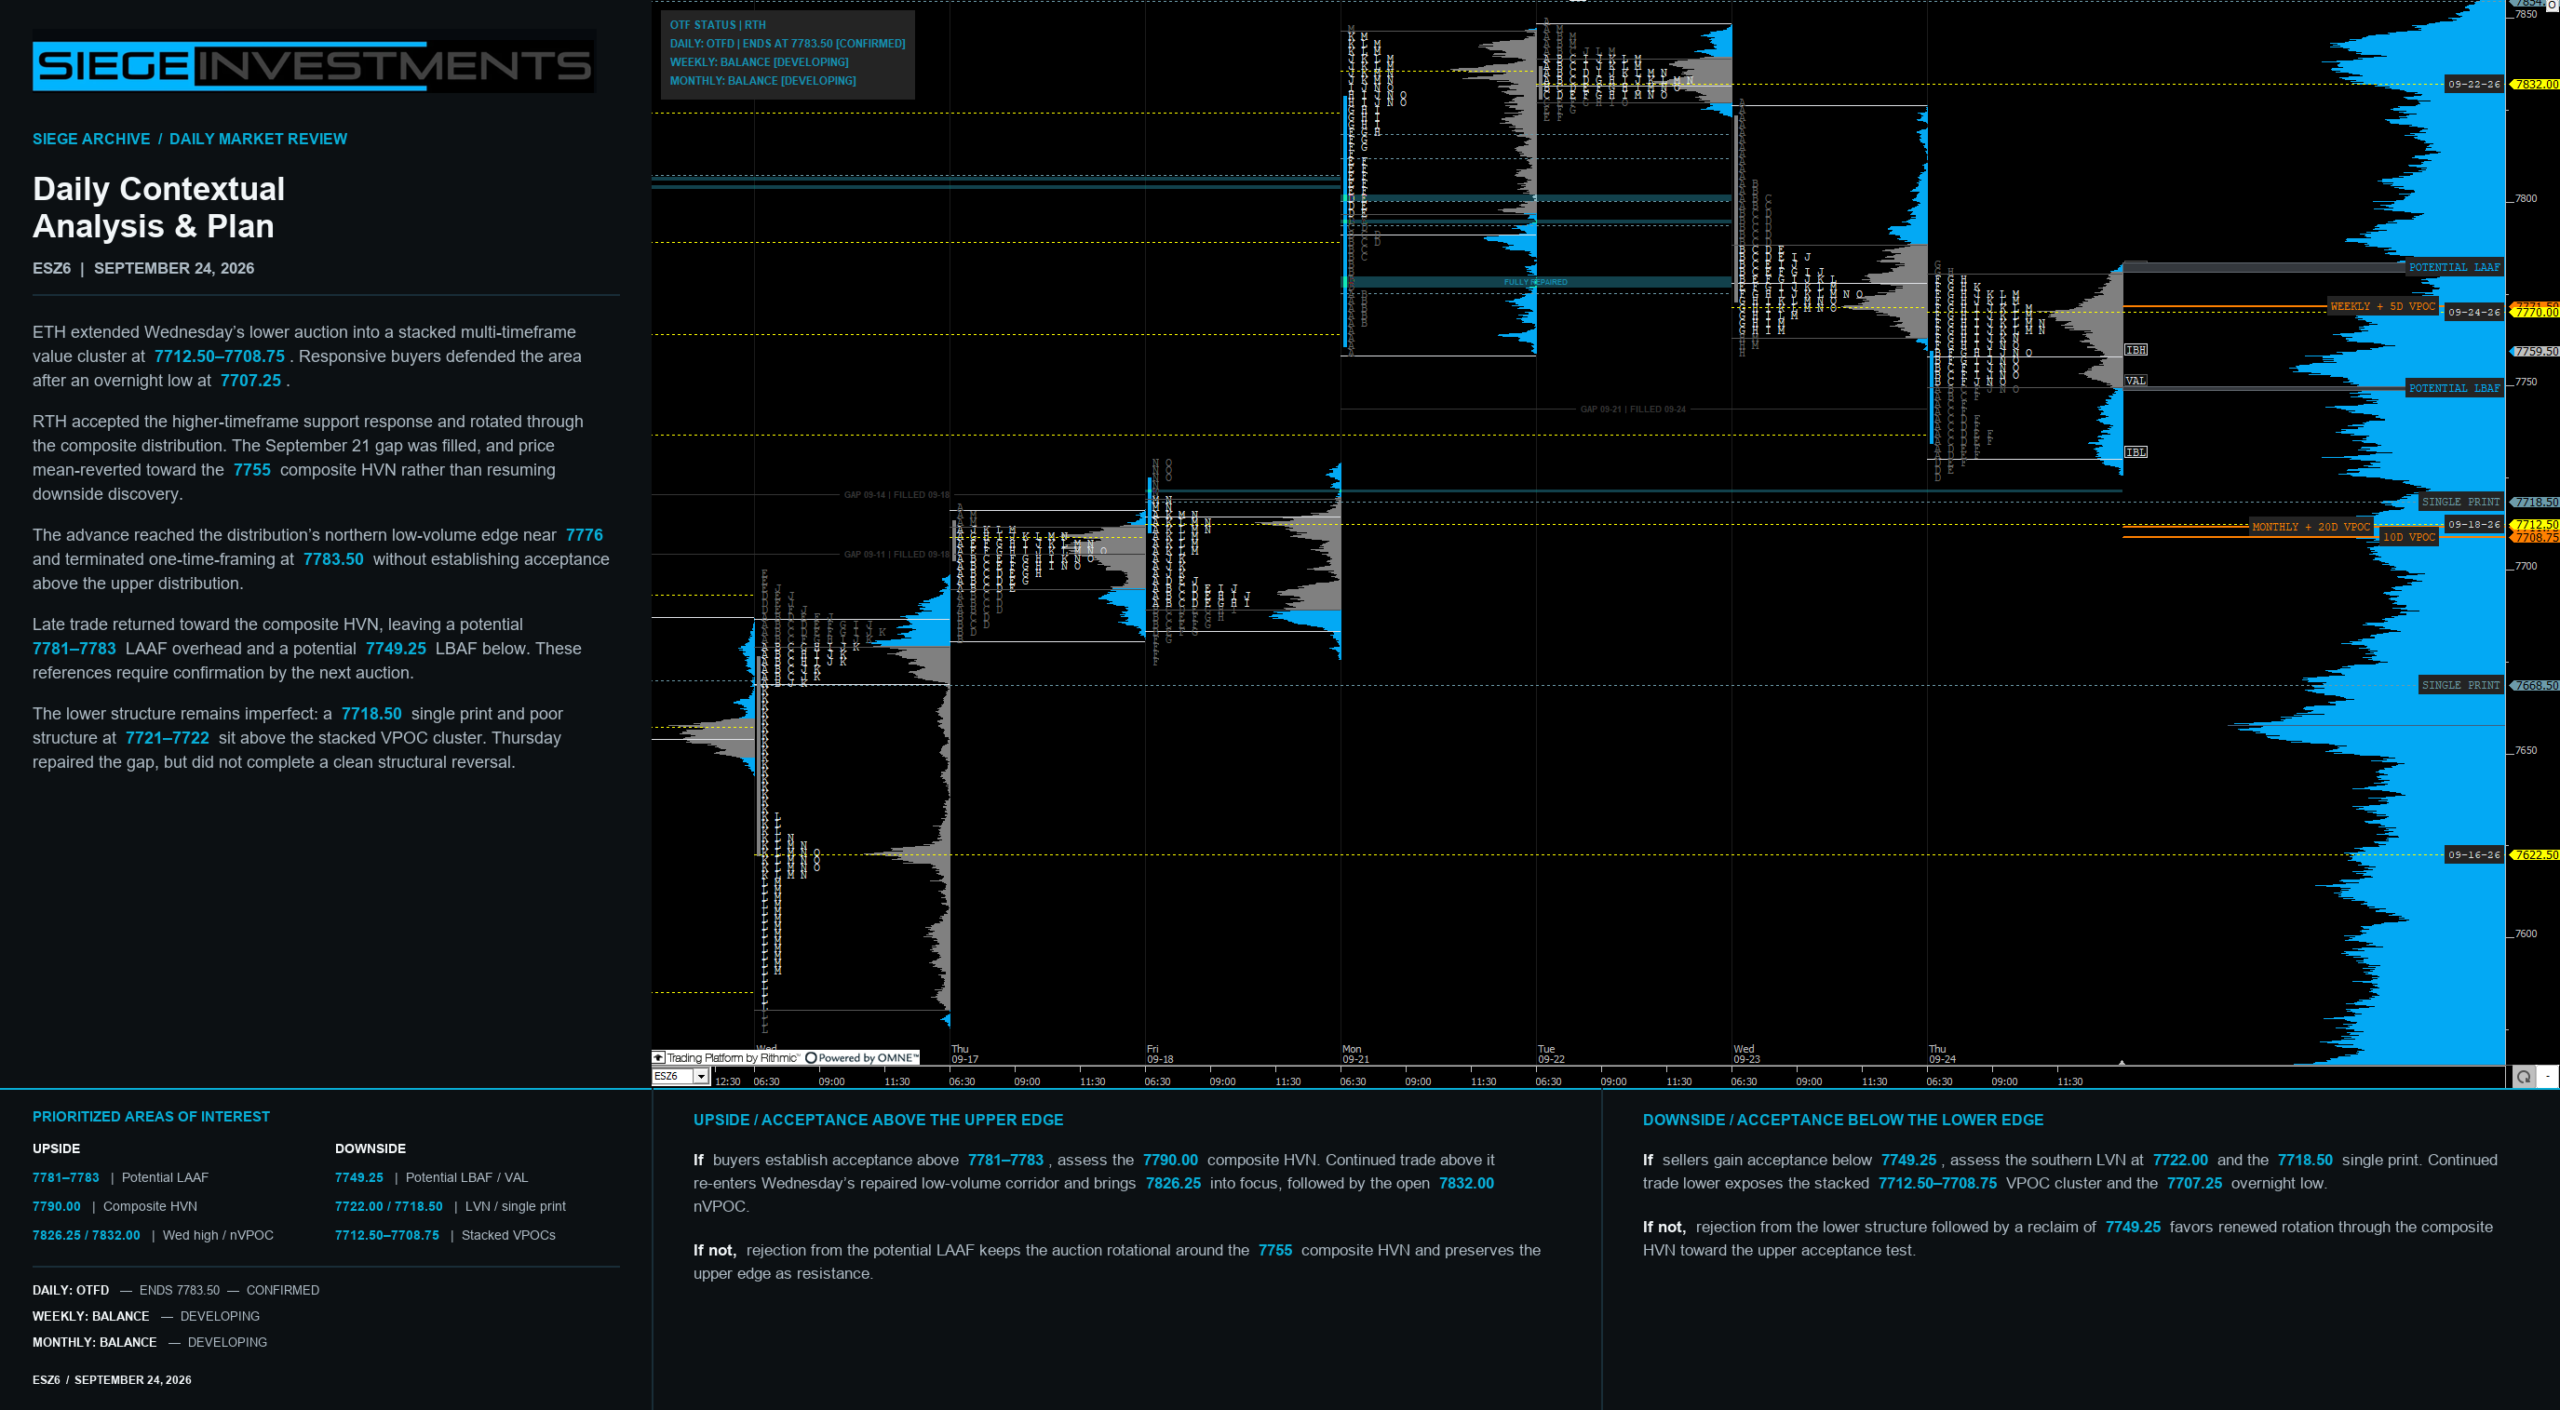Click the OMNE circle logo icon
The image size is (2560, 1410).
(x=811, y=1058)
